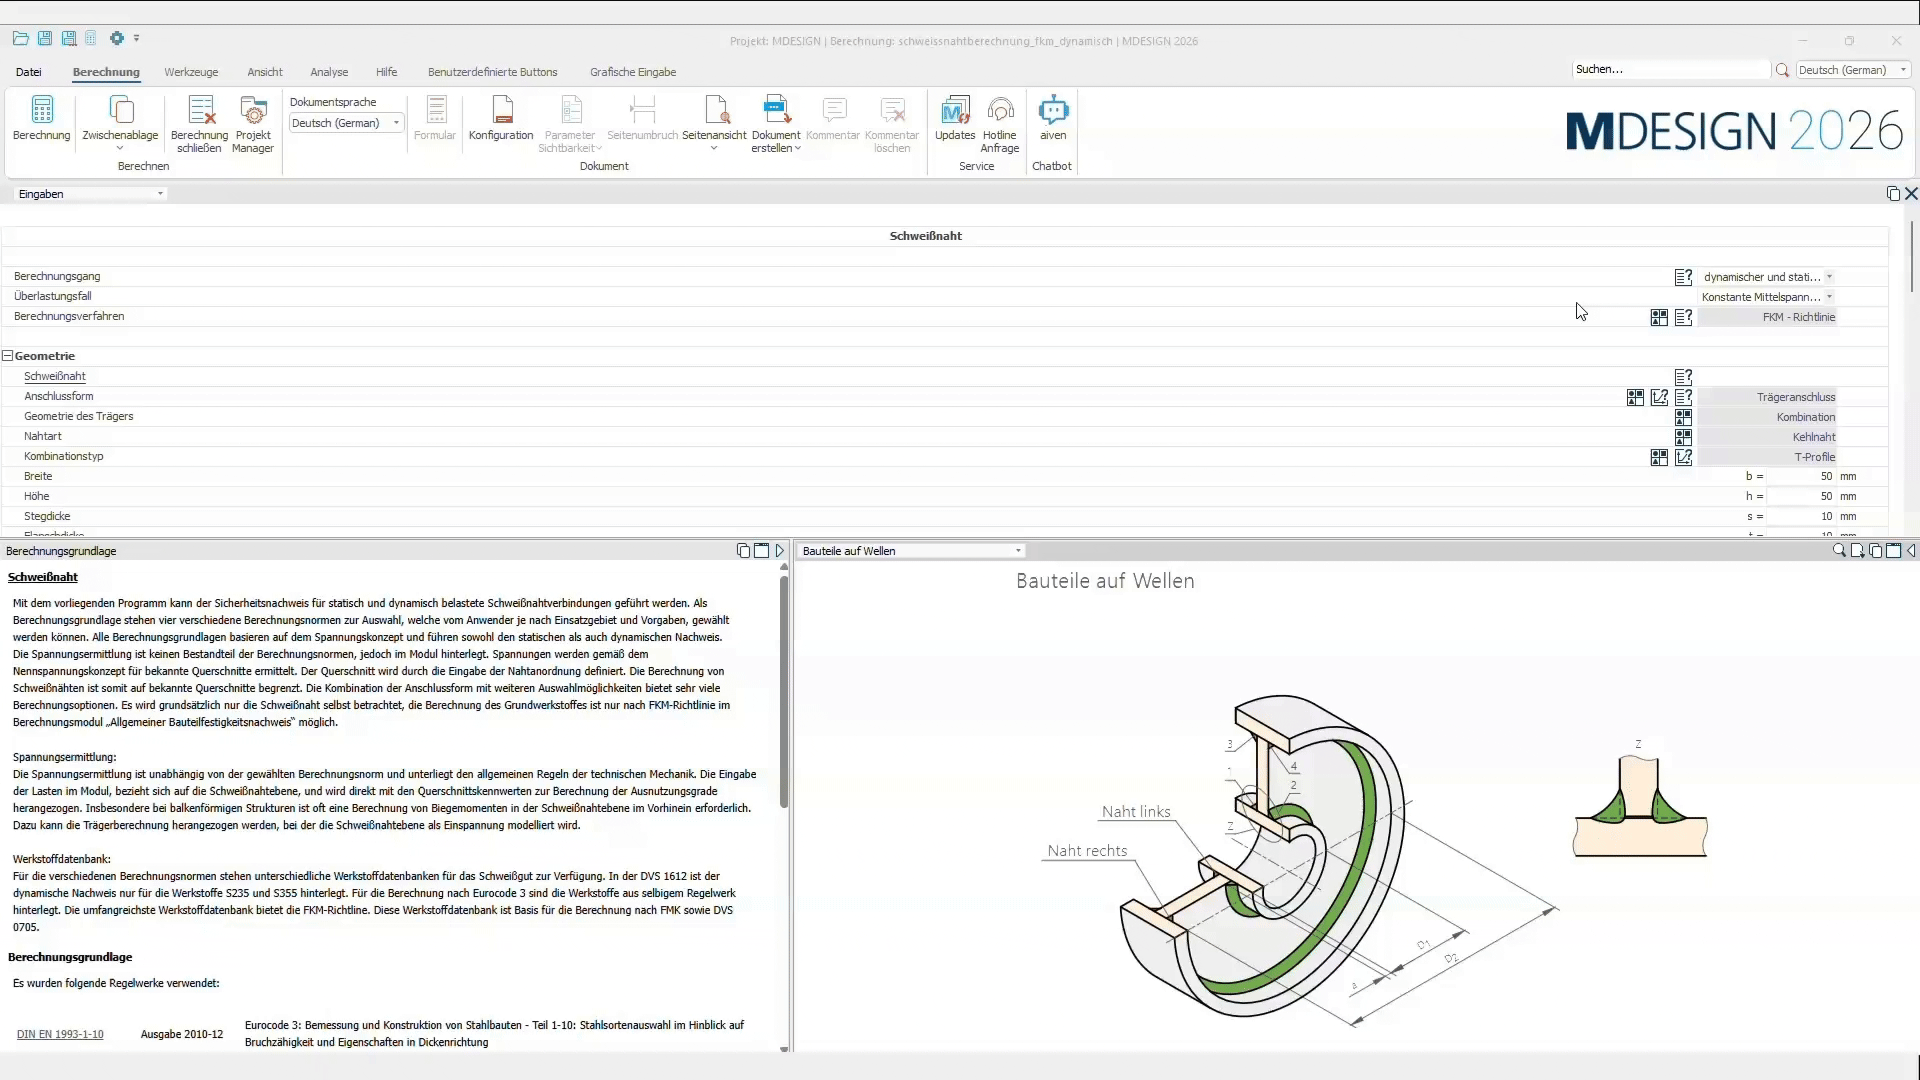Image resolution: width=1920 pixels, height=1080 pixels.
Task: Launch the aiven chatbot
Action: [x=1053, y=110]
